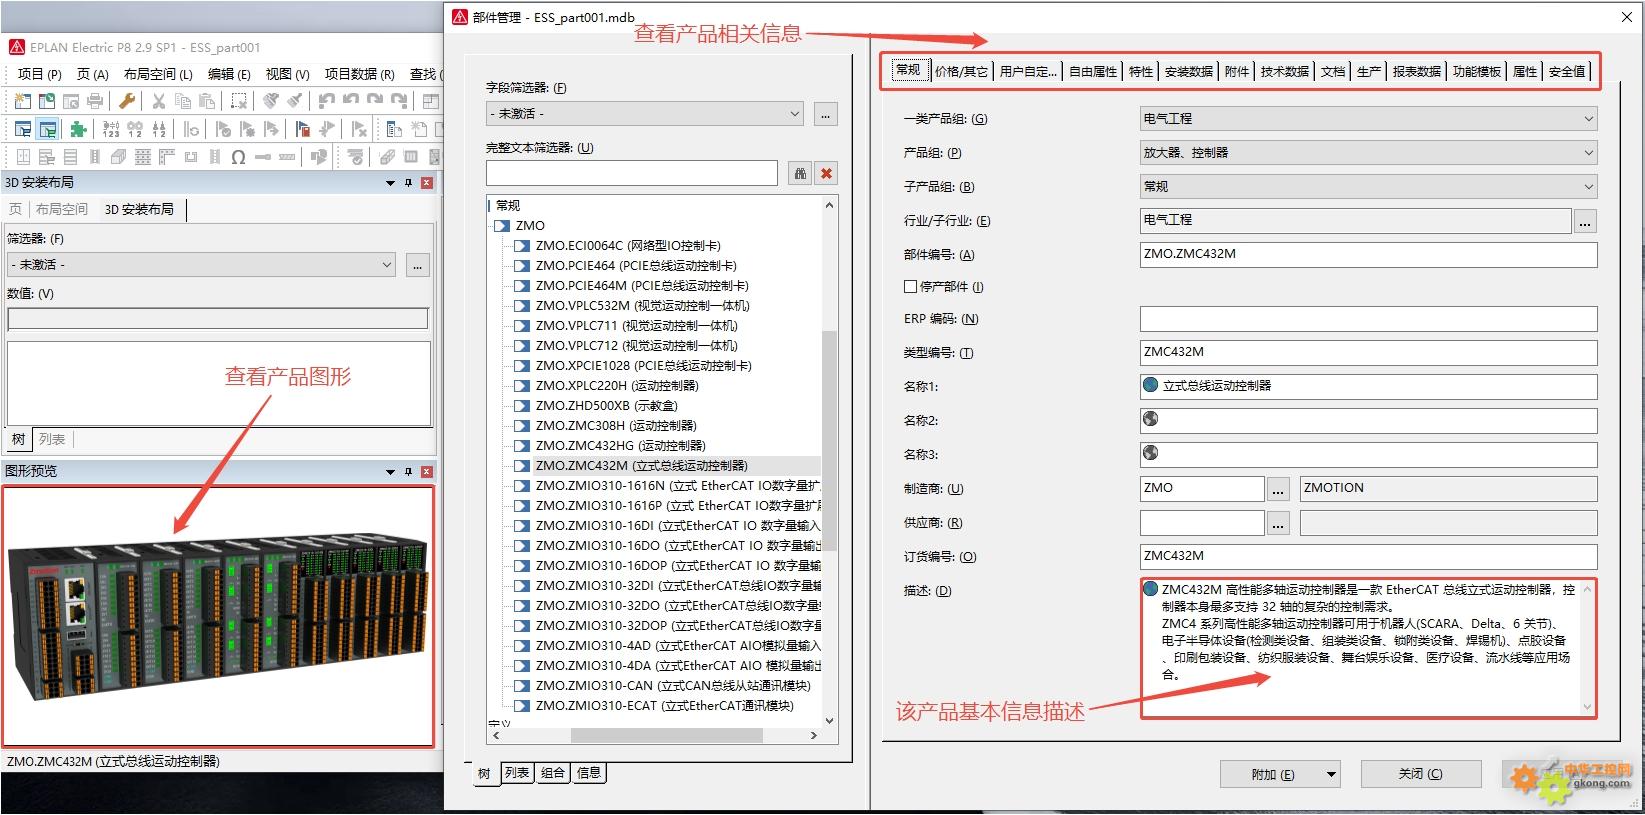Click the ellipsis button beside 制造商 field
The width and height of the screenshot is (1645, 815).
(1278, 489)
